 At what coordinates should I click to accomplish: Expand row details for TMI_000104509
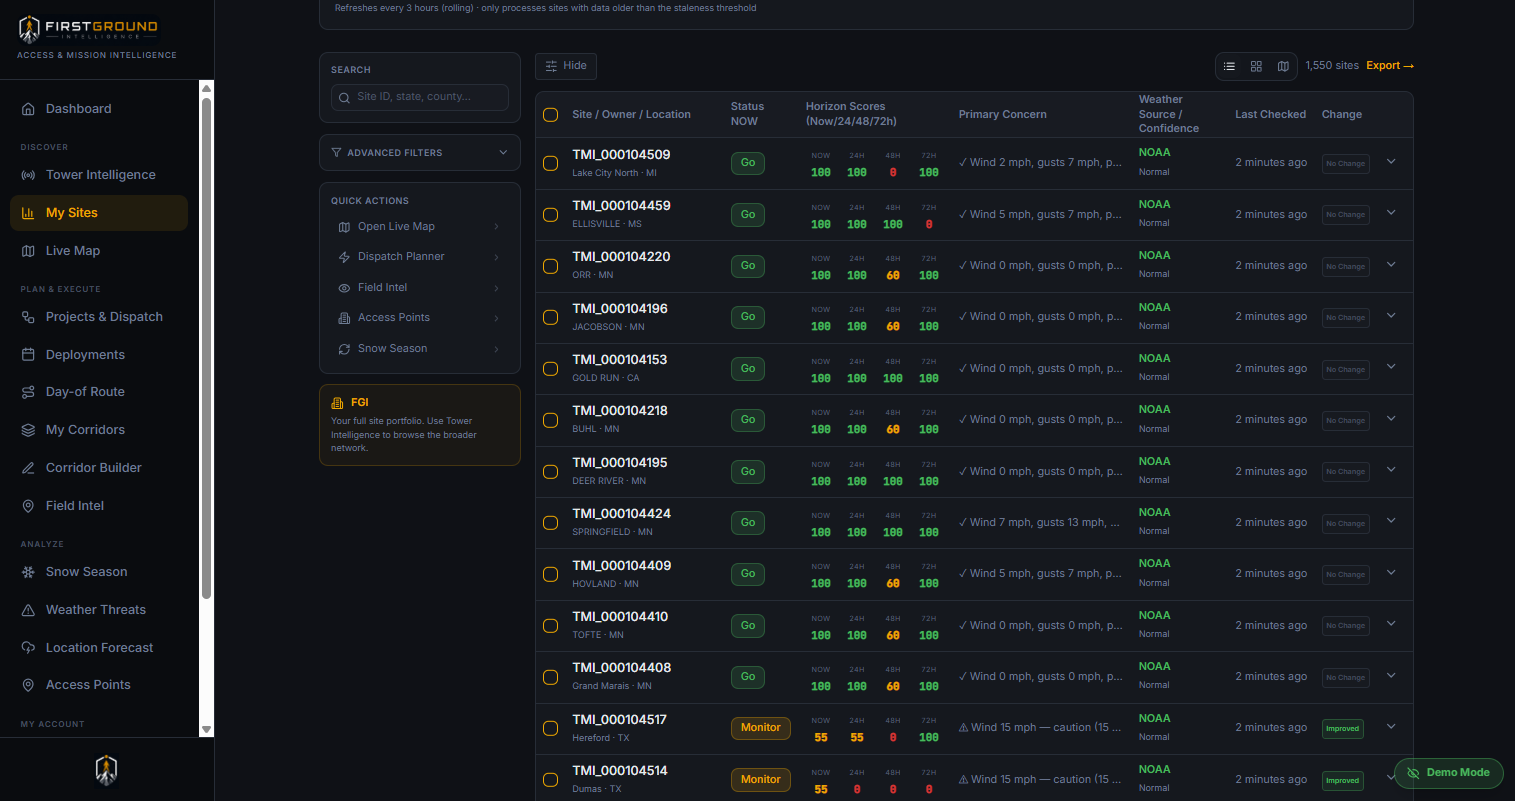tap(1390, 162)
